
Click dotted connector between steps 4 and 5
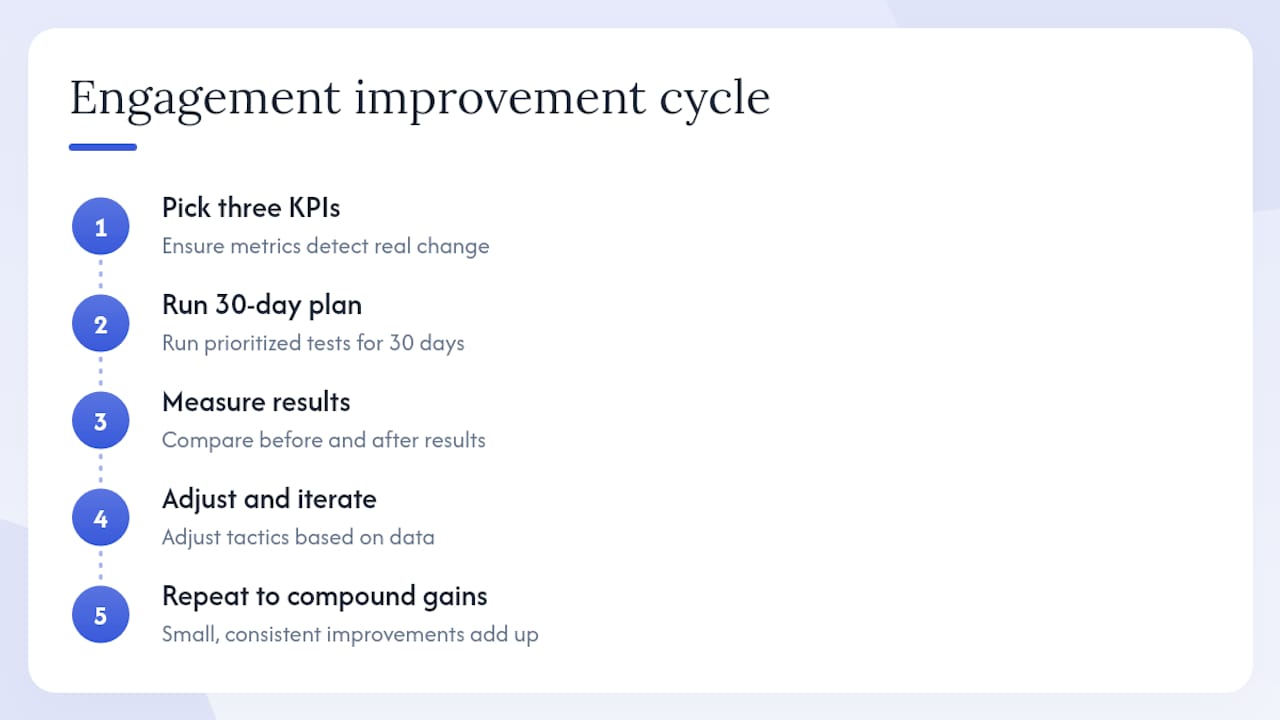[x=100, y=566]
